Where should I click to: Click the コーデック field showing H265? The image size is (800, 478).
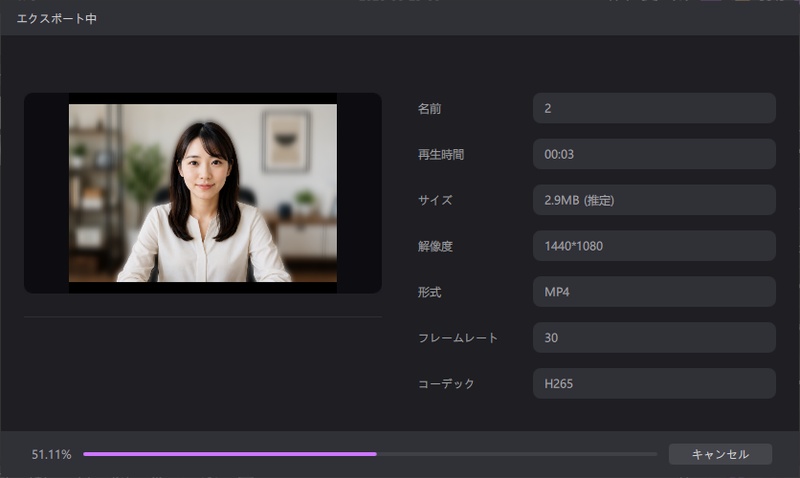[654, 384]
